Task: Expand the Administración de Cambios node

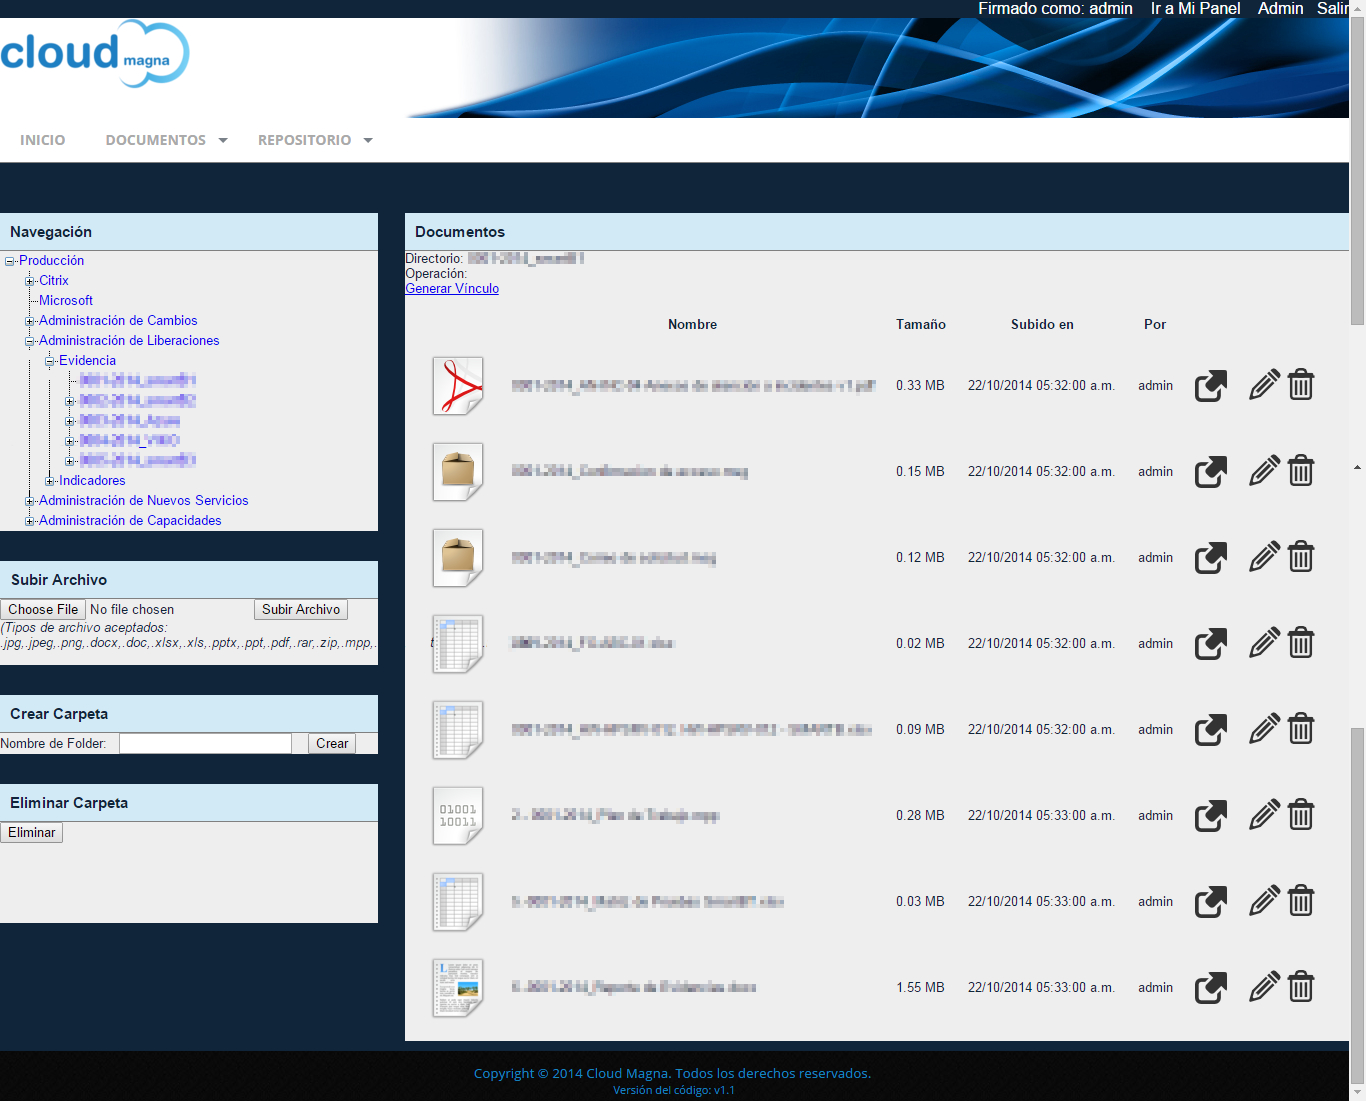Action: [30, 321]
